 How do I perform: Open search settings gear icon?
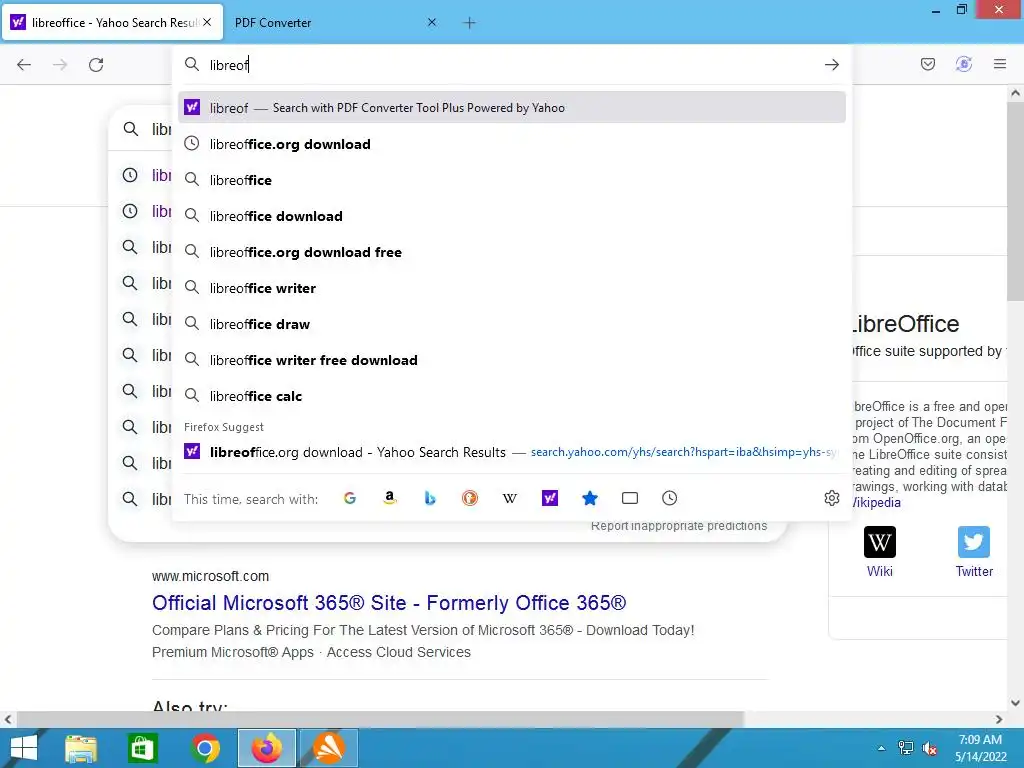click(831, 498)
